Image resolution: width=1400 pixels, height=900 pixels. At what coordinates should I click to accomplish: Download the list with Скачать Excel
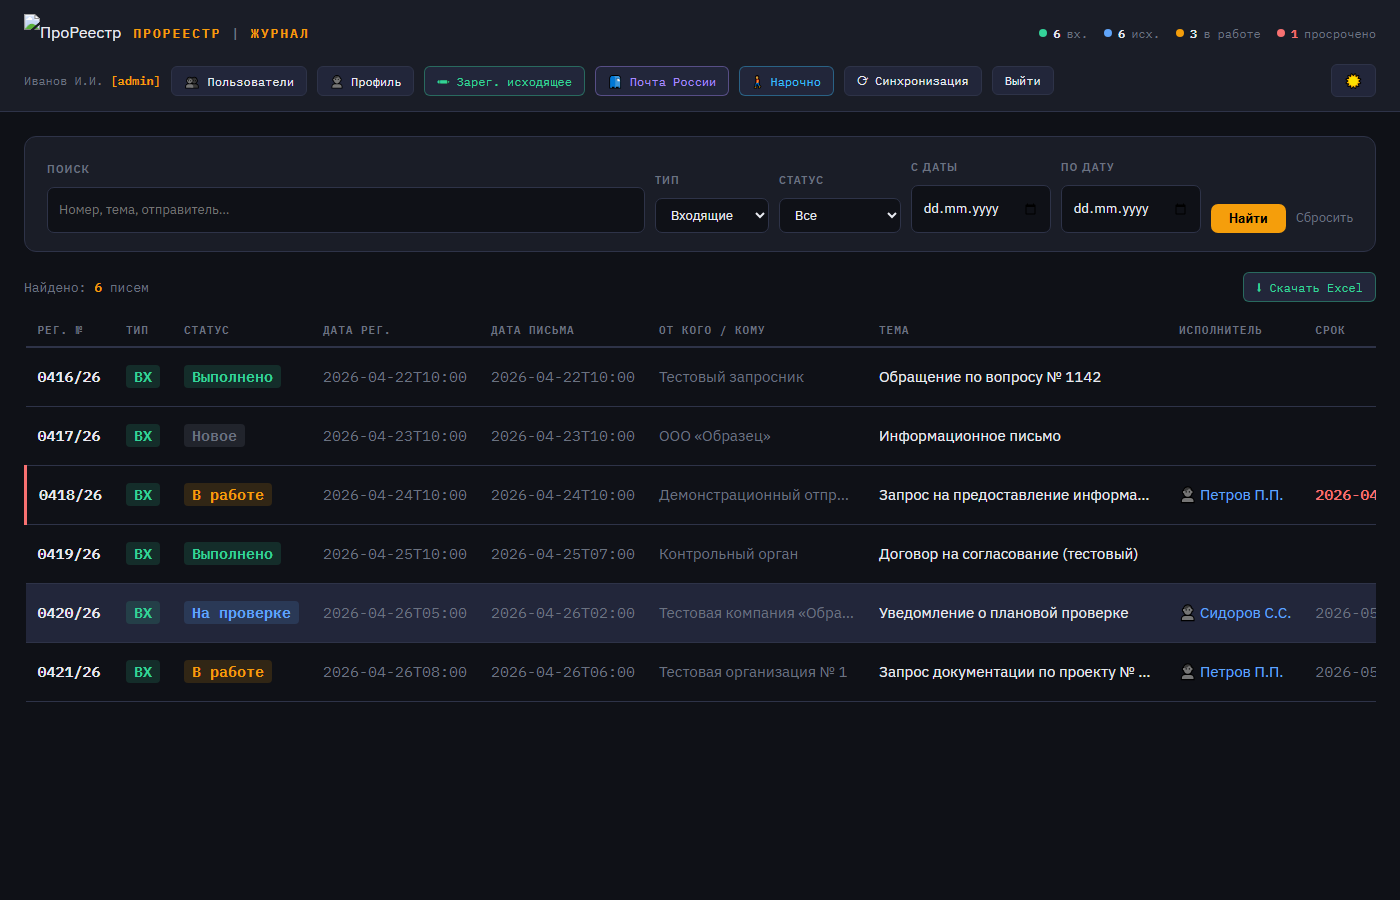[x=1309, y=287]
